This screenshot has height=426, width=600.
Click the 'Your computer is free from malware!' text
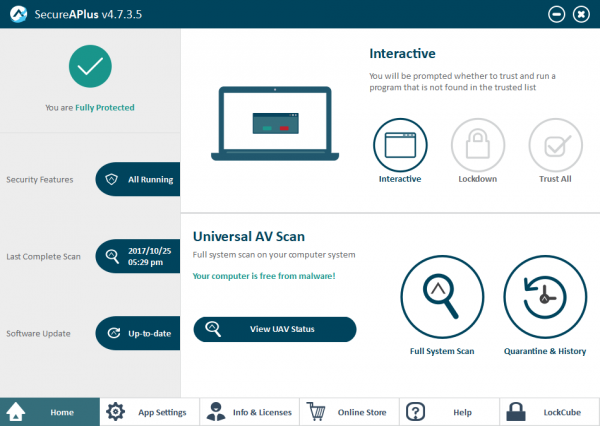[x=264, y=276]
